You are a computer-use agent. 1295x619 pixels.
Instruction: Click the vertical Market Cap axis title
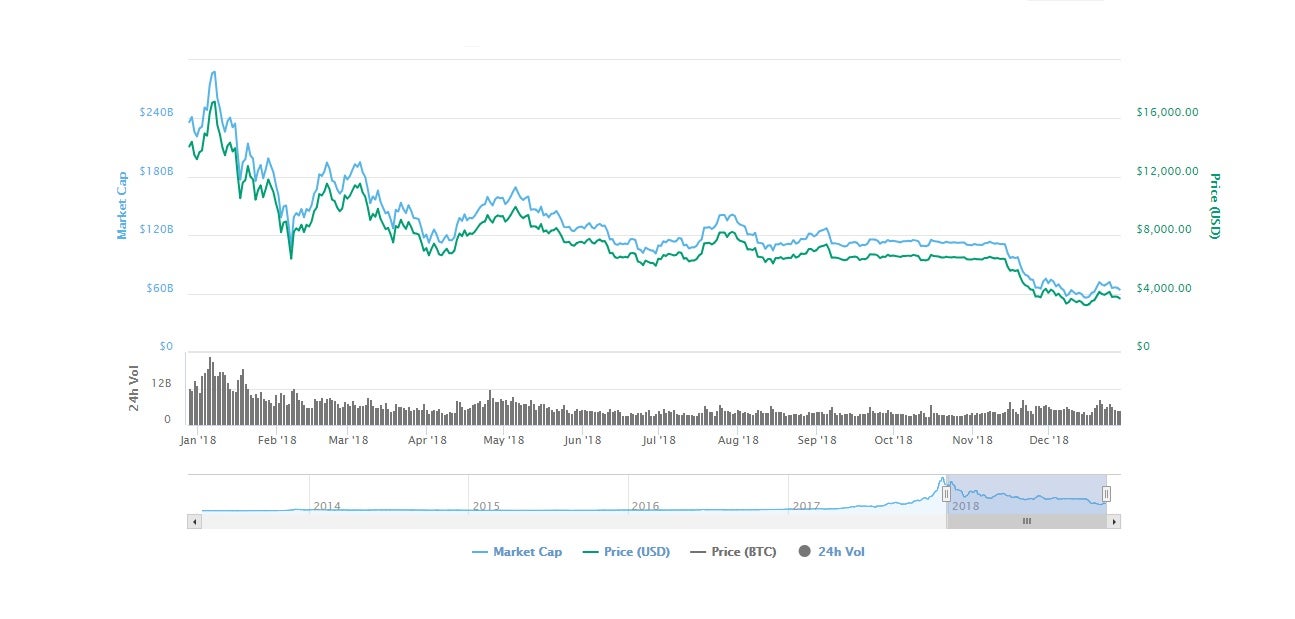coord(122,205)
